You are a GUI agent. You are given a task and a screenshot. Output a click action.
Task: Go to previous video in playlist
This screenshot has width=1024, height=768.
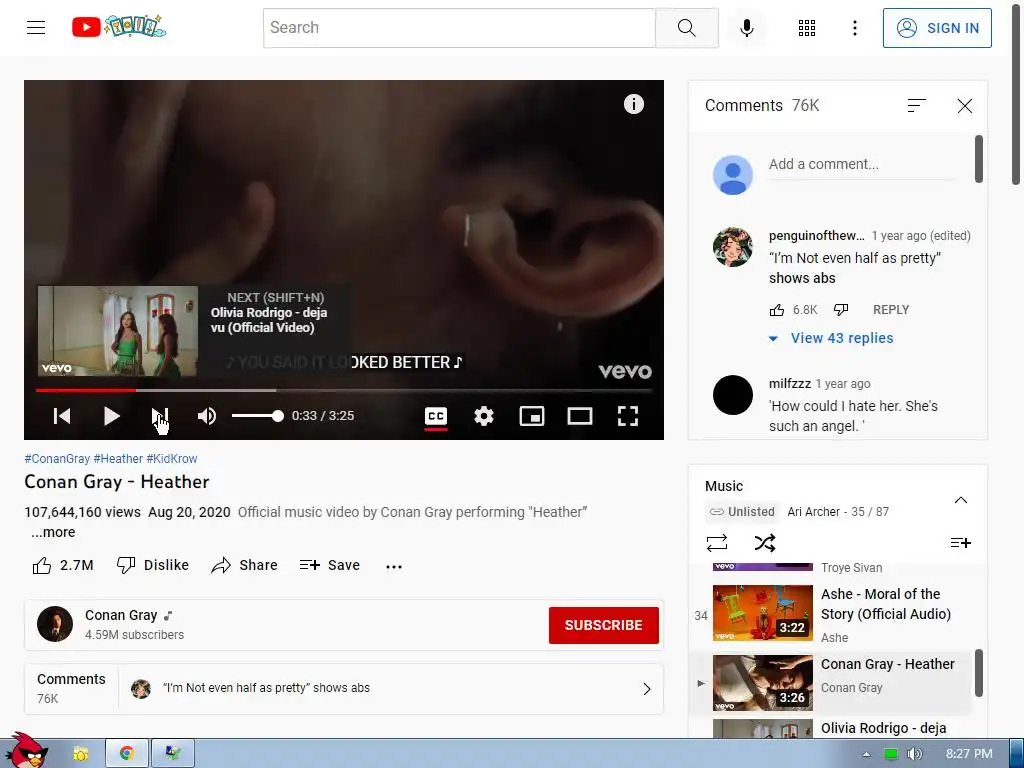(x=62, y=416)
